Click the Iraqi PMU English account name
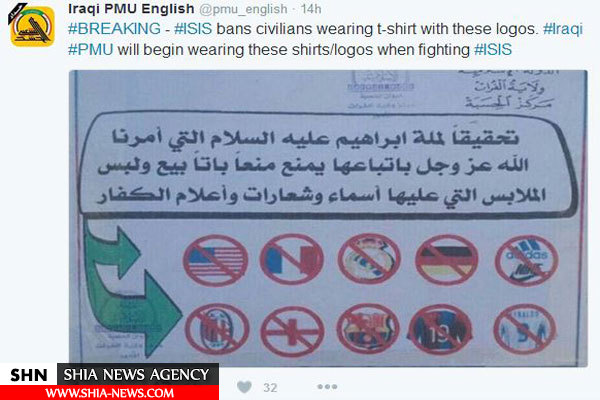The width and height of the screenshot is (600, 400). pyautogui.click(x=131, y=8)
